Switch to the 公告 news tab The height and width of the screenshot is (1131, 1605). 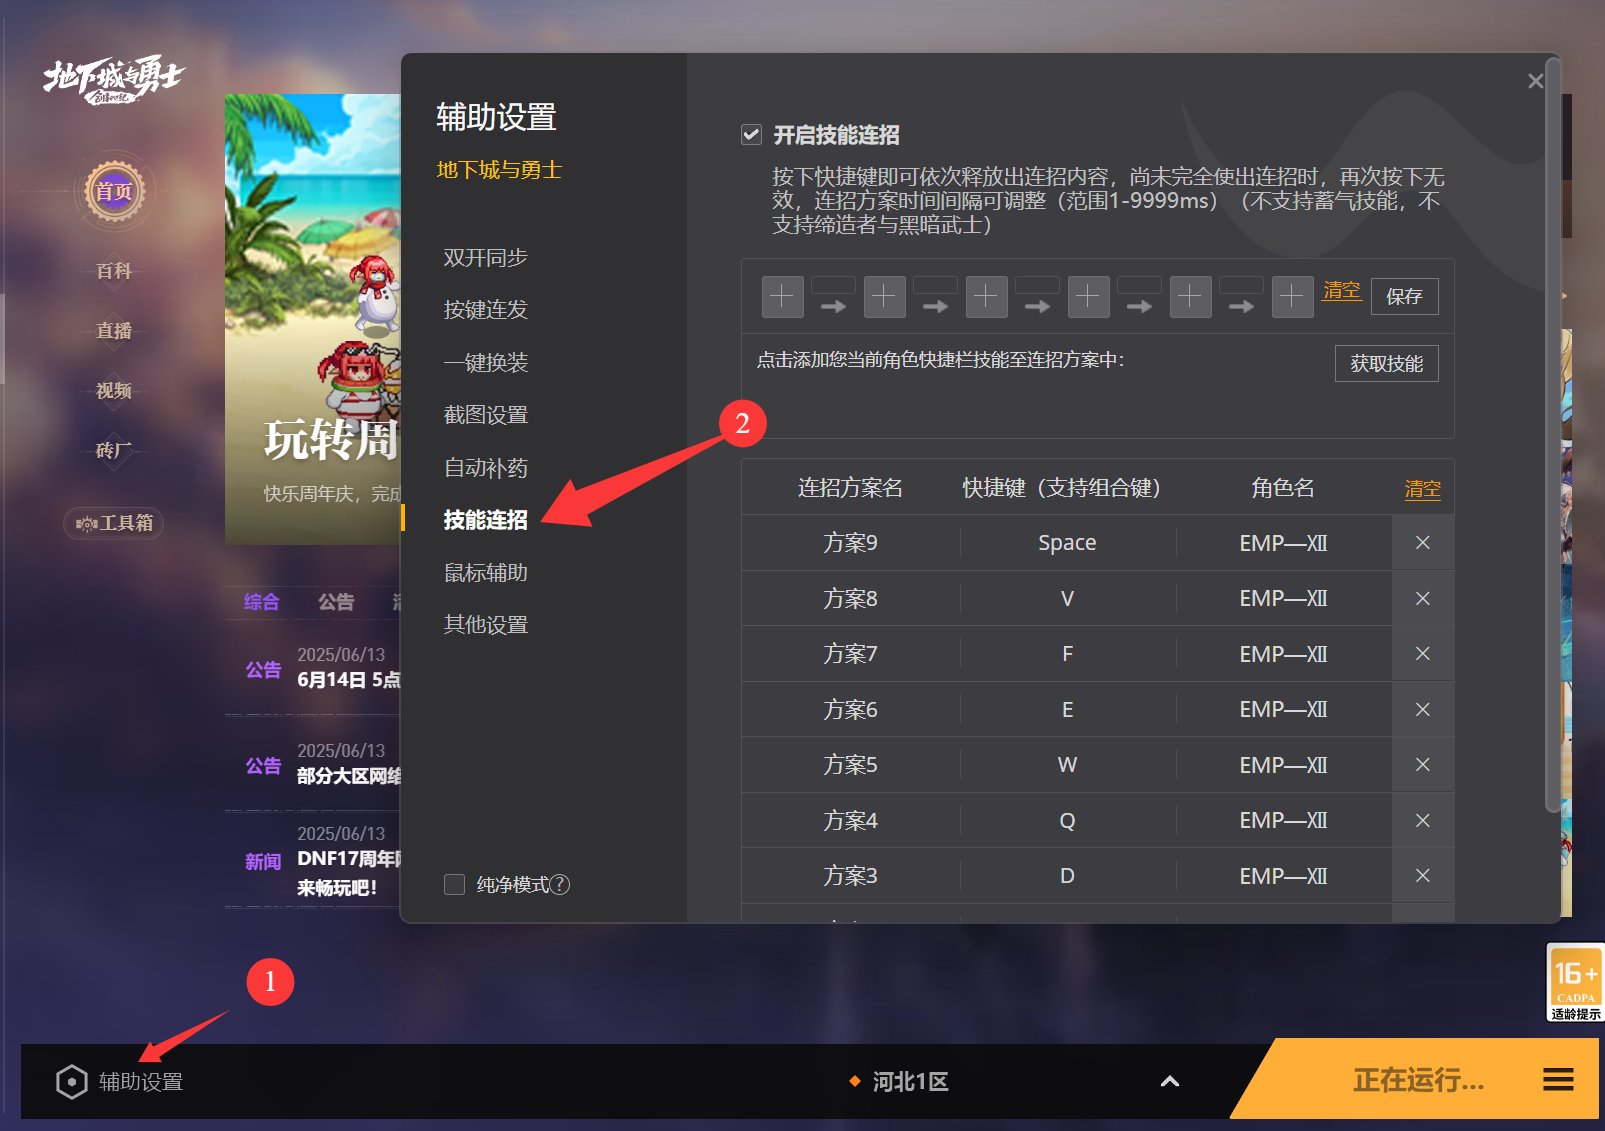(x=336, y=602)
